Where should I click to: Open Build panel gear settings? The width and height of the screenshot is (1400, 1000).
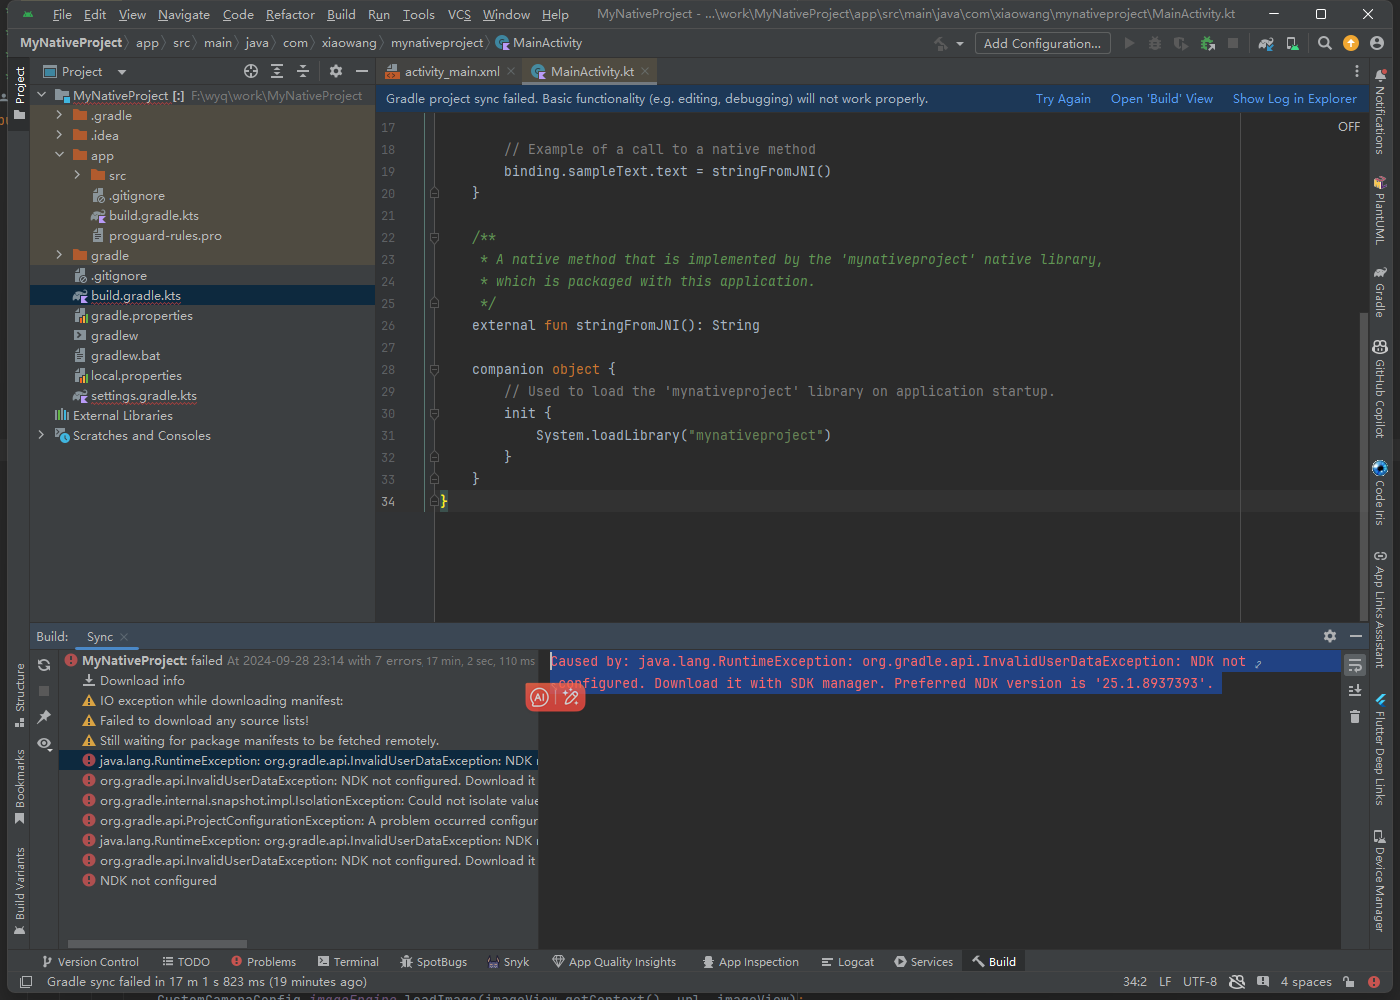pyautogui.click(x=1330, y=636)
